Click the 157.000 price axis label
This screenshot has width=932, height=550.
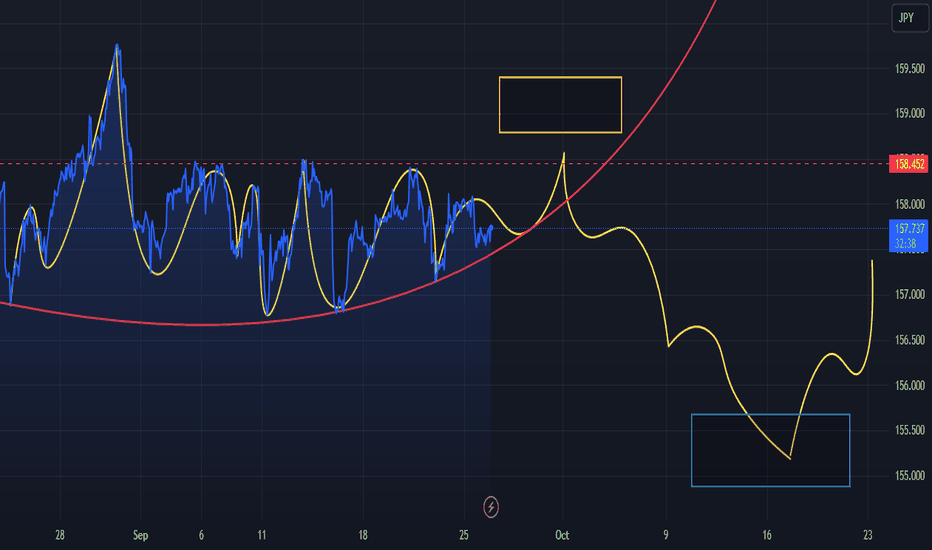pyautogui.click(x=909, y=295)
